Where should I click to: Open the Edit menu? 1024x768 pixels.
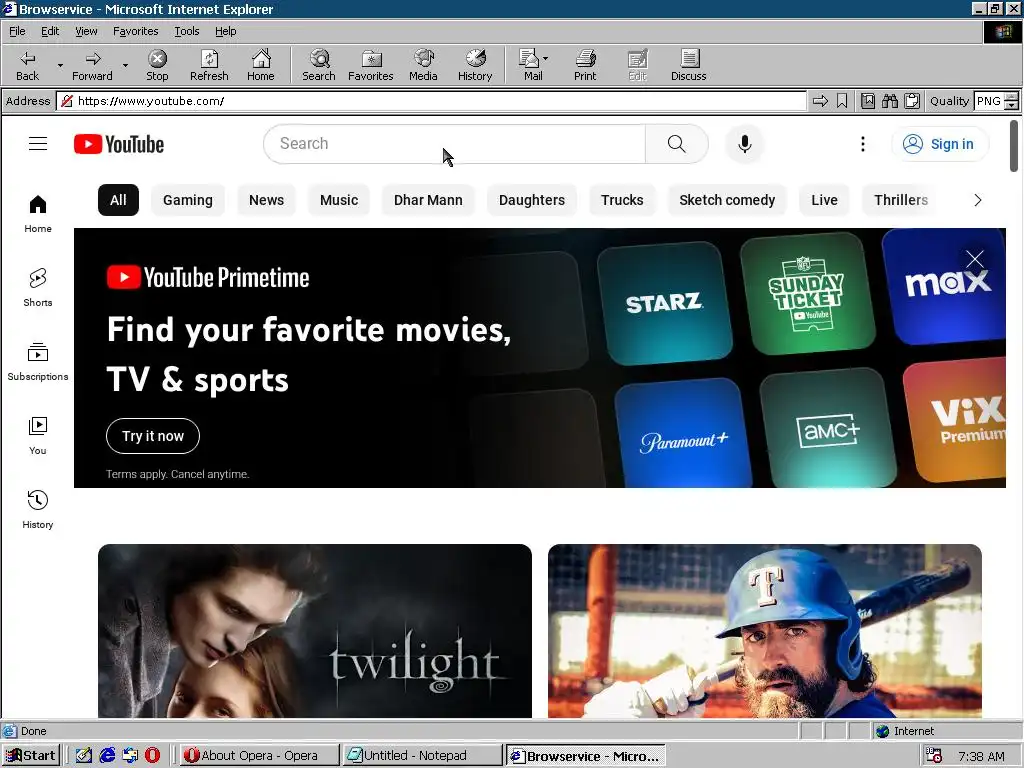coord(50,31)
